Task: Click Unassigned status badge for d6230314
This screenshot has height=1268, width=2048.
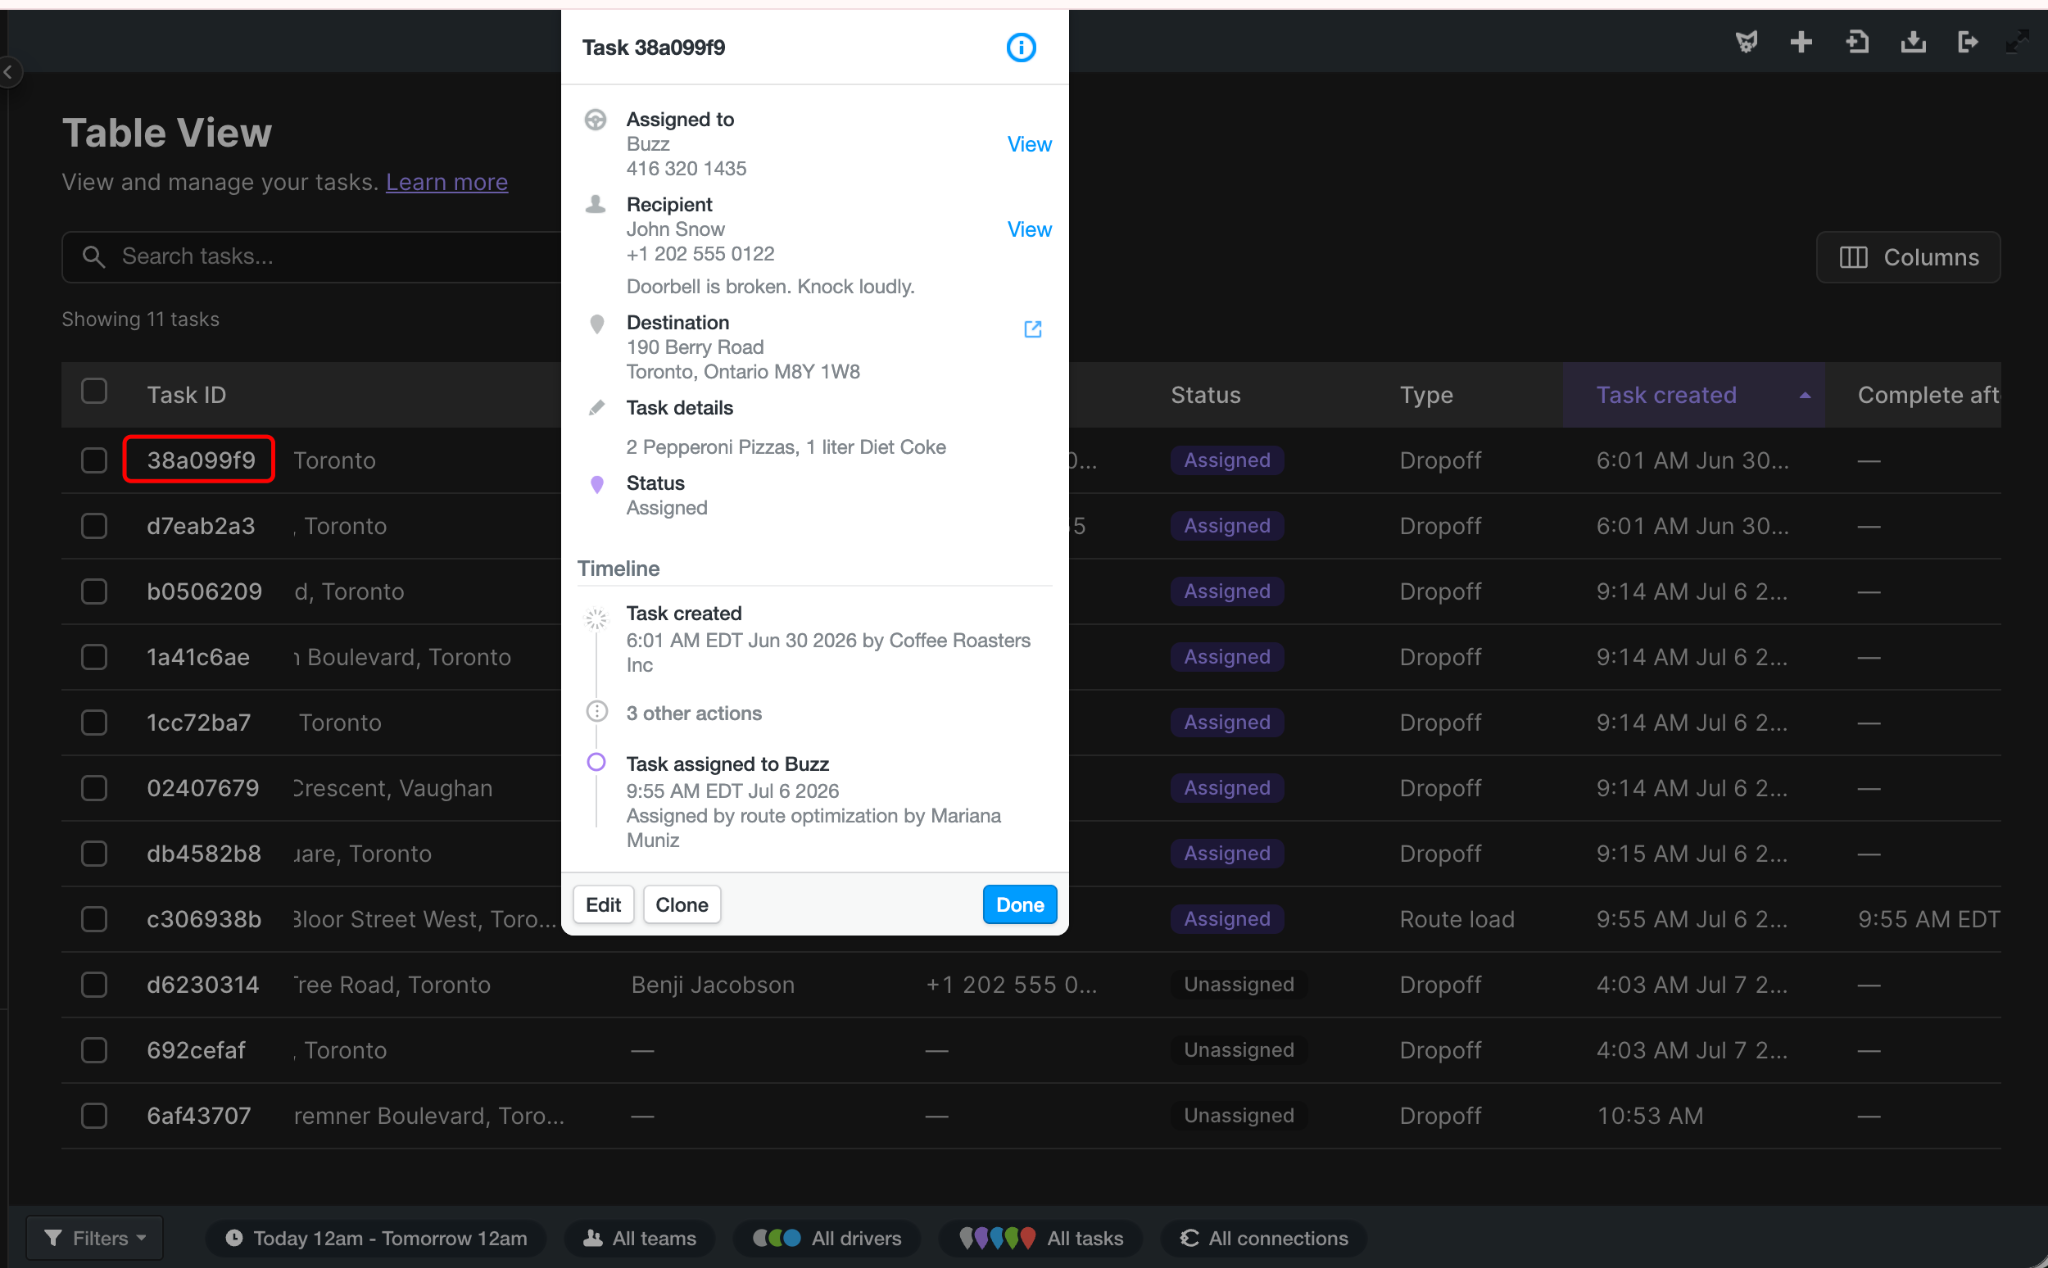Action: [x=1239, y=985]
